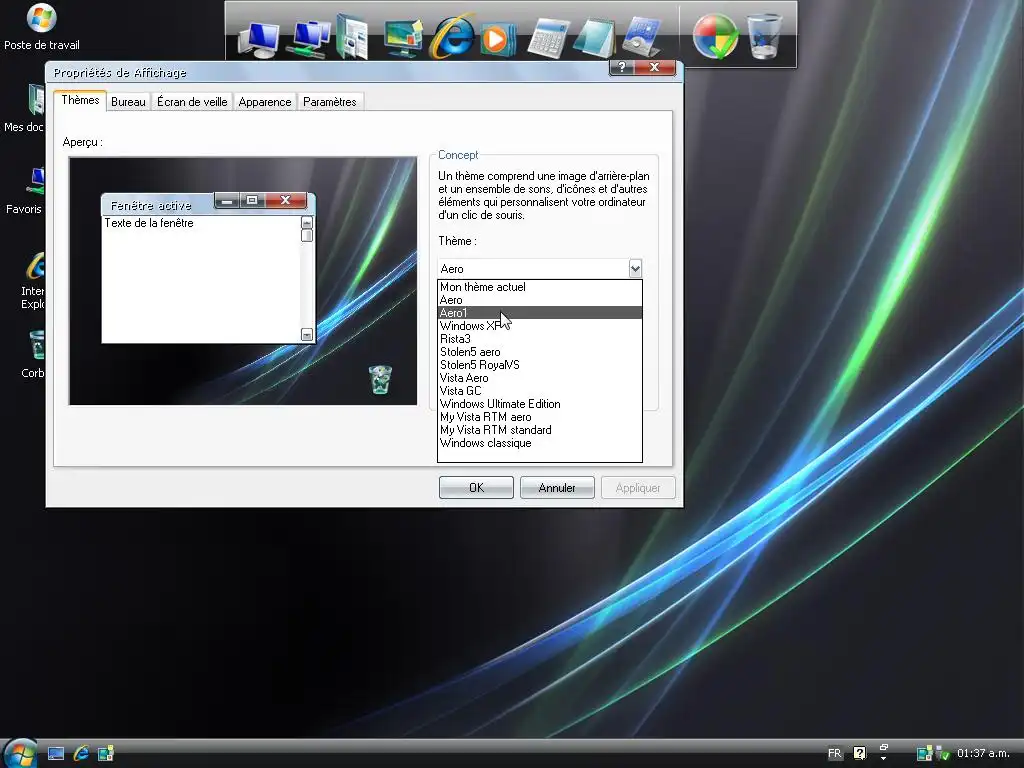Click Show Desktop quick launch icon

56,754
